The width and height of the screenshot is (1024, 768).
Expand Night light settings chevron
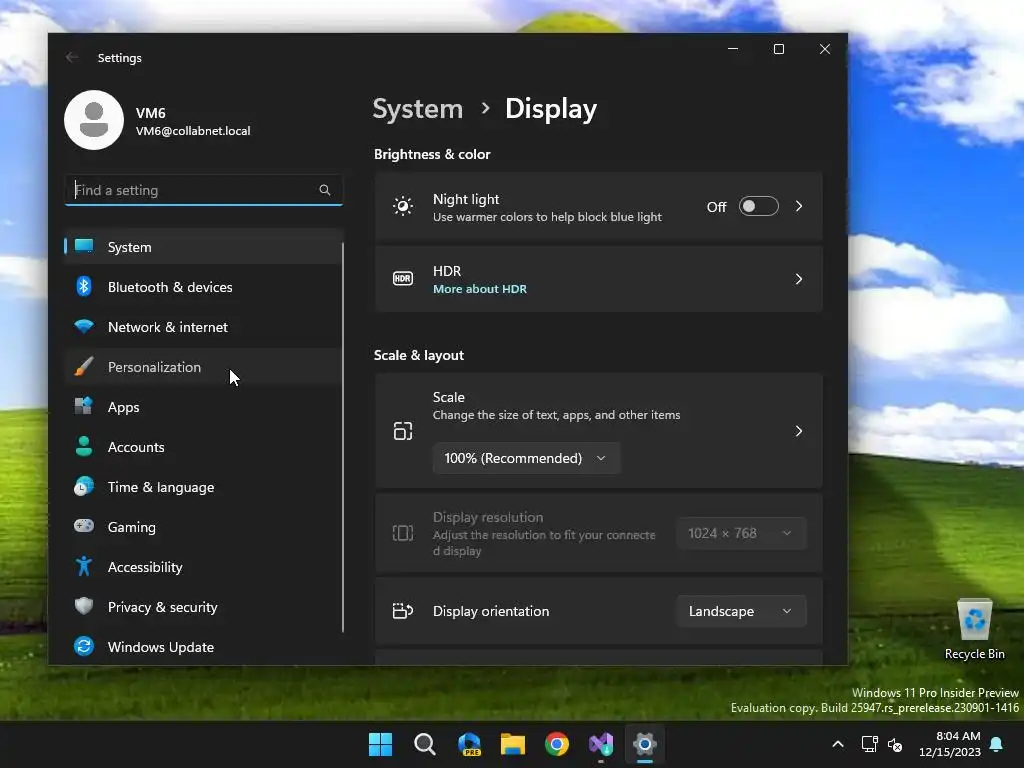799,206
